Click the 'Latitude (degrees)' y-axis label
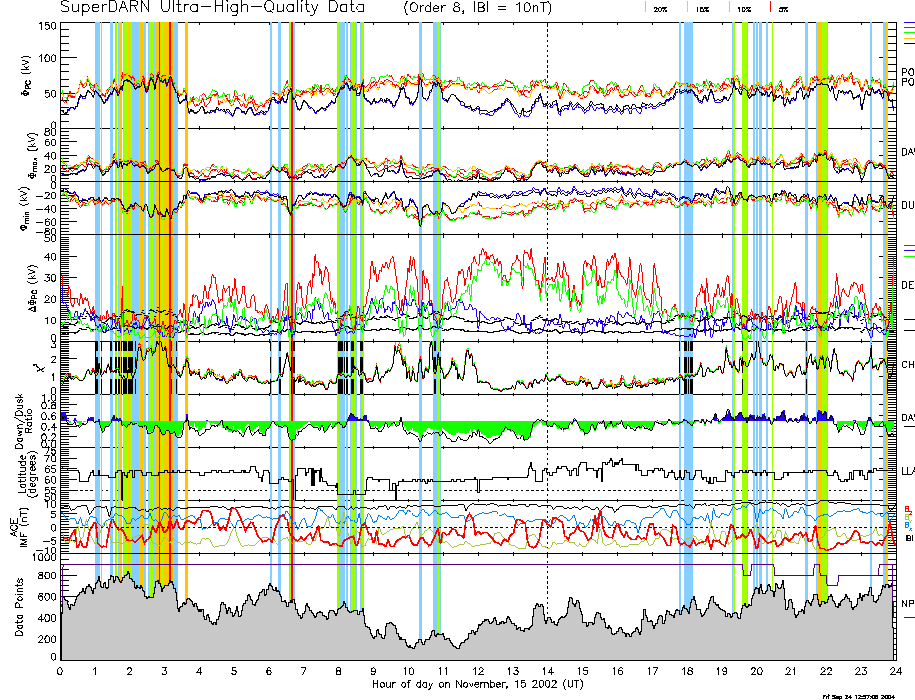This screenshot has width=915, height=700. point(26,474)
